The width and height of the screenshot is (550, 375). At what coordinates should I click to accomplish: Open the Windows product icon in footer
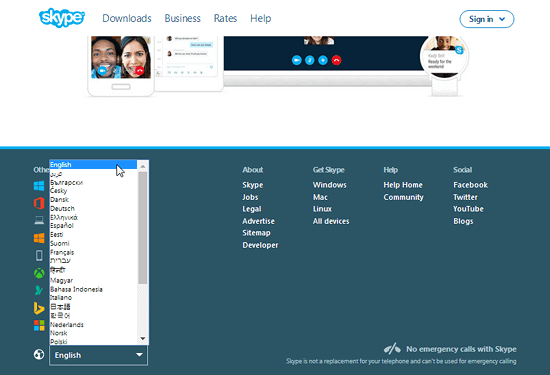(39, 186)
